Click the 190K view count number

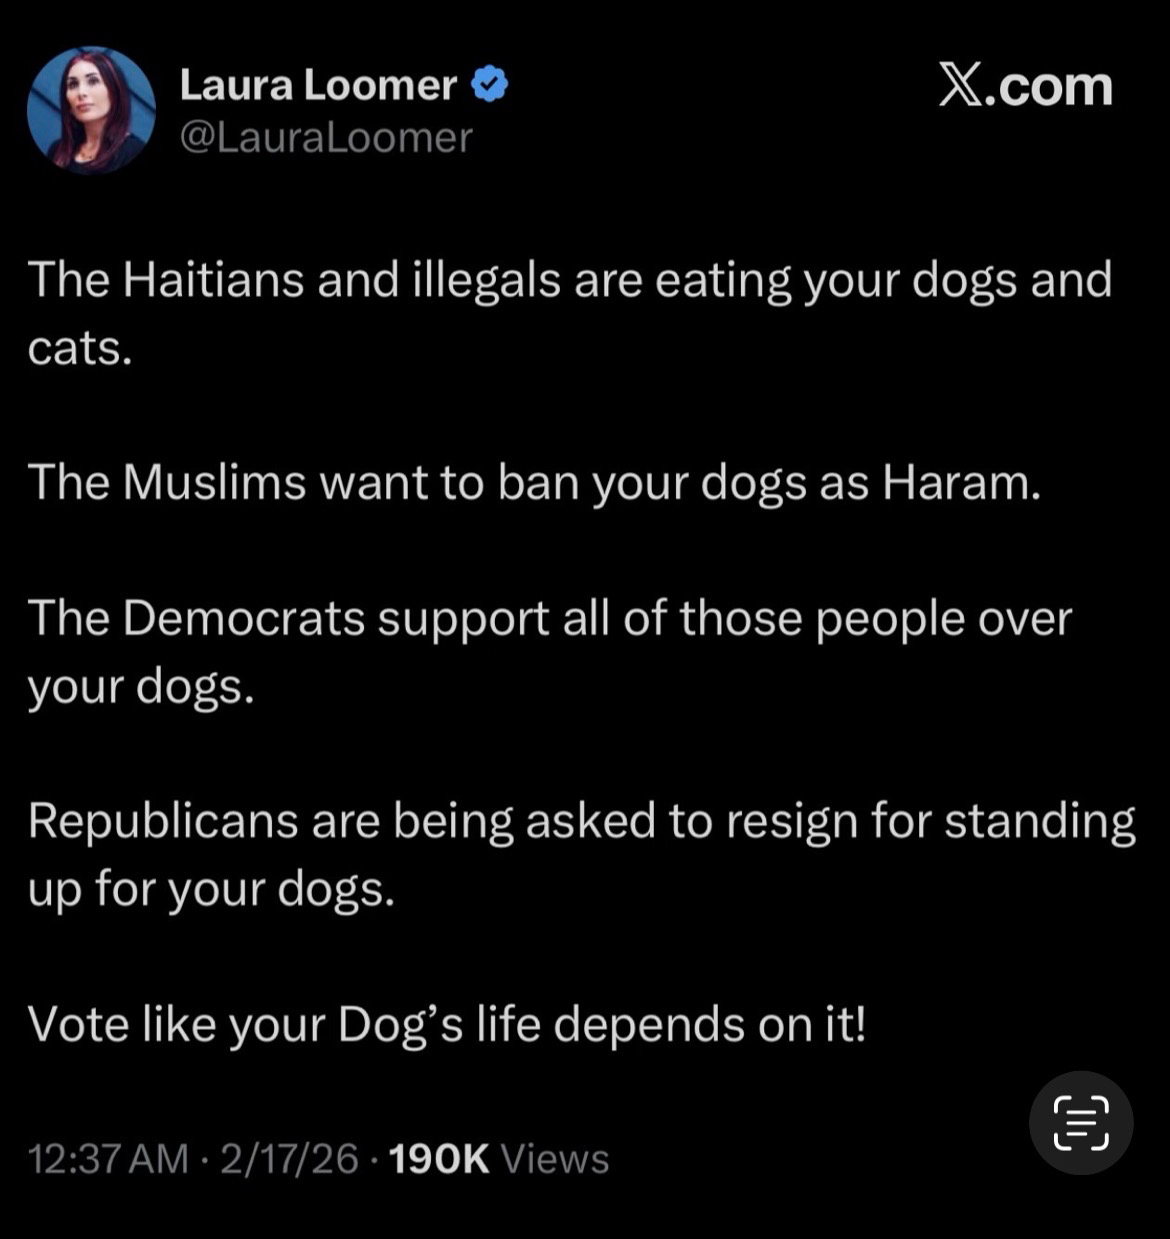[439, 1159]
